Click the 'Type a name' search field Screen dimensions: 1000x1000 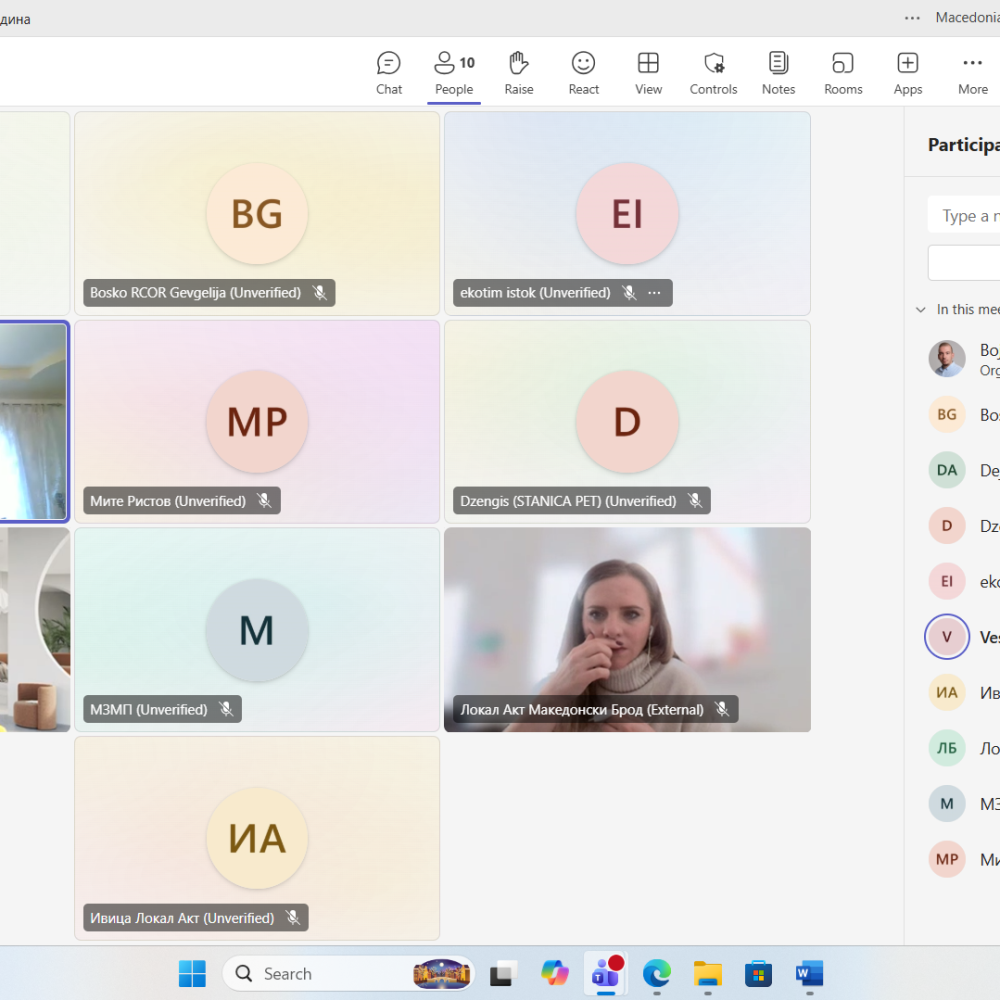tap(965, 216)
